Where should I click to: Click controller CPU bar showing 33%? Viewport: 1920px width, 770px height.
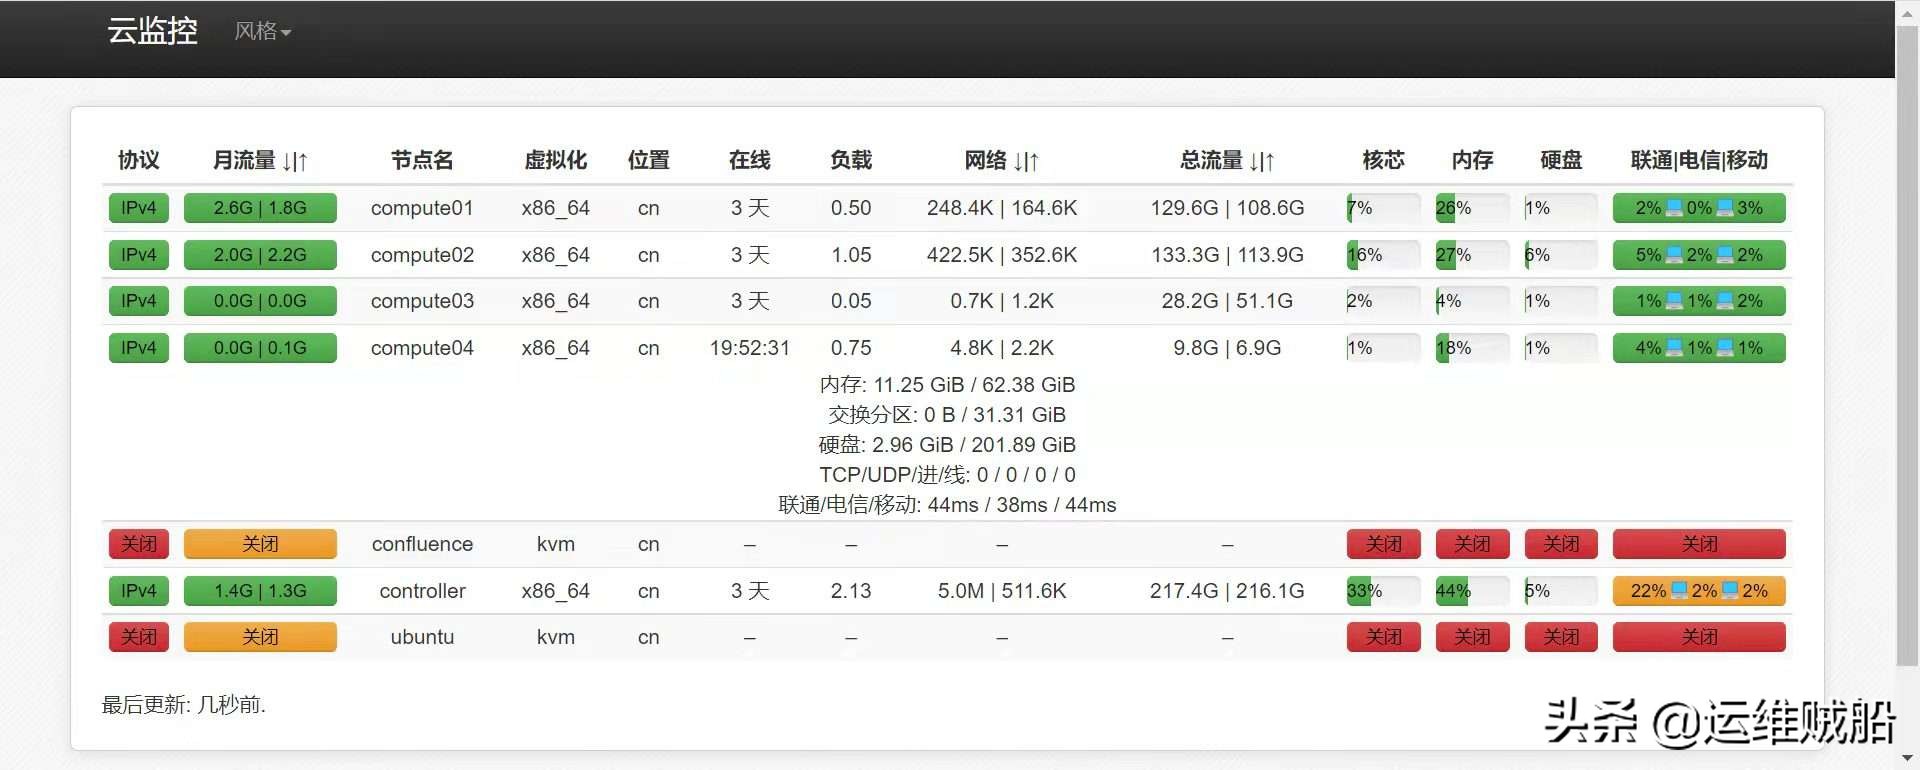[1383, 591]
